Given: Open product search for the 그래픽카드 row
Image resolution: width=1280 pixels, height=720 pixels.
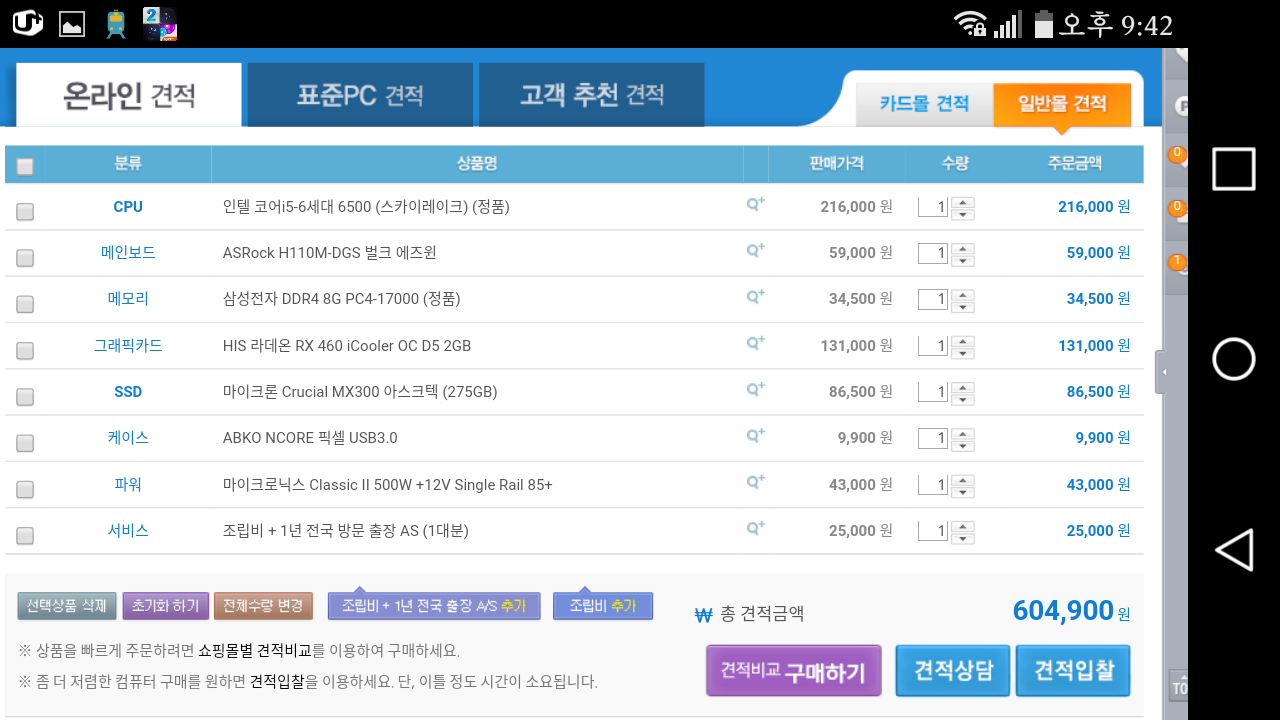Looking at the screenshot, I should pyautogui.click(x=756, y=343).
